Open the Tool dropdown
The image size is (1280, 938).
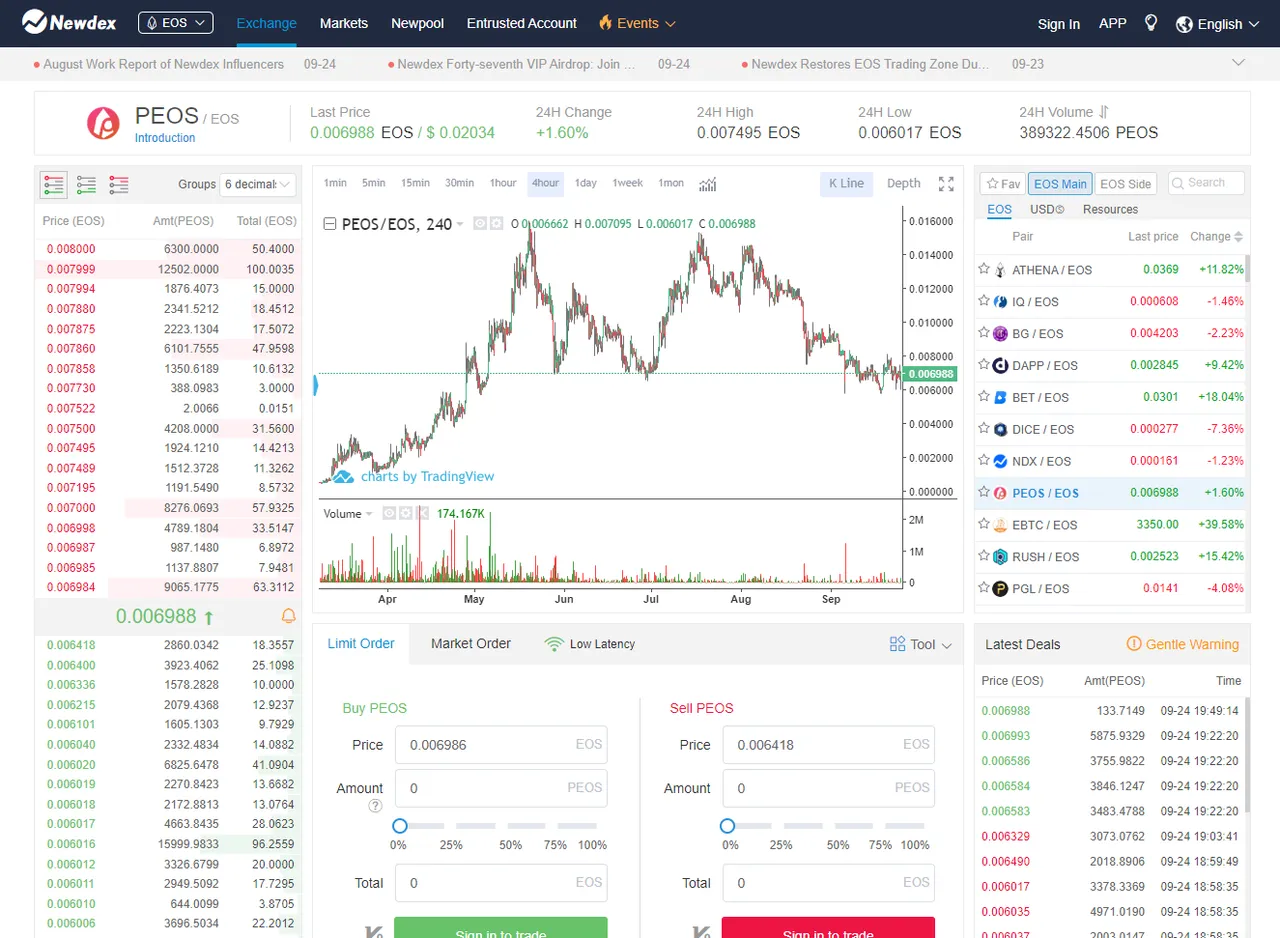pyautogui.click(x=921, y=644)
